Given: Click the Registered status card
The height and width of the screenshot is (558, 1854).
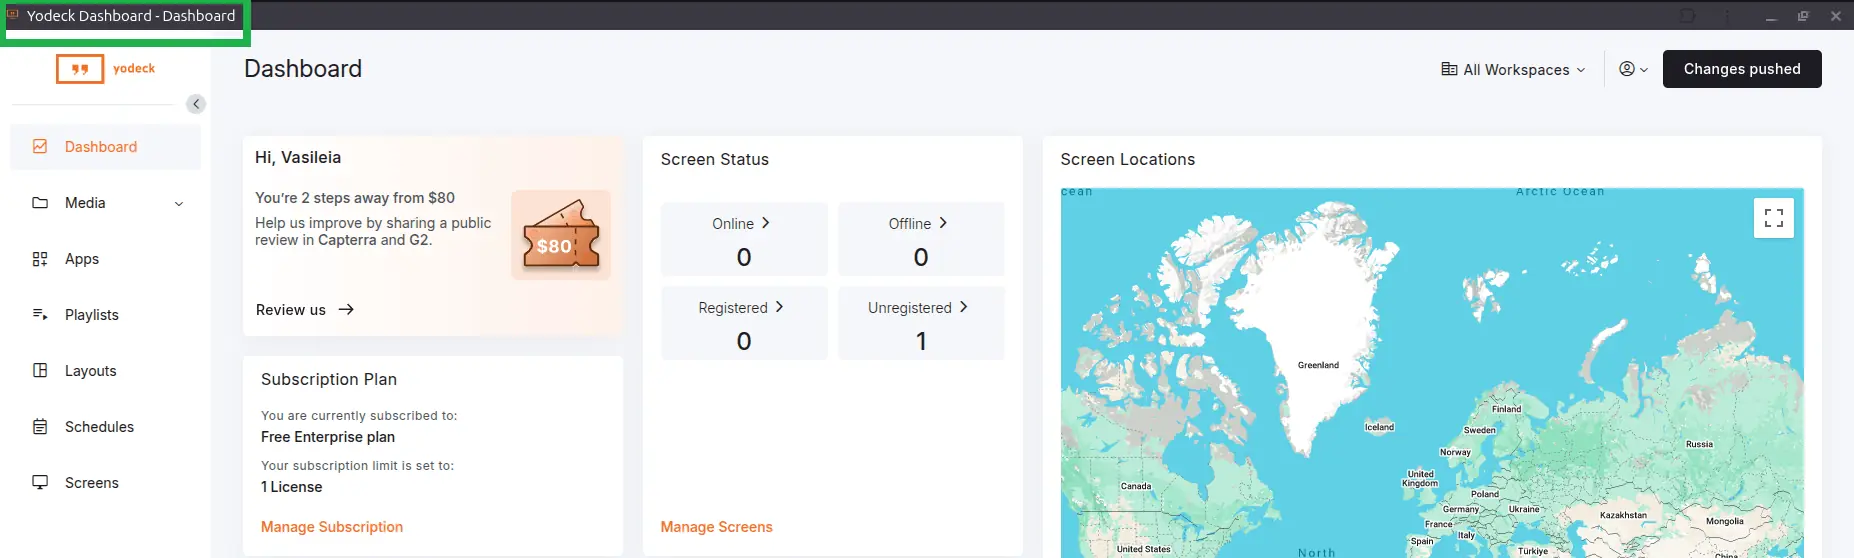Looking at the screenshot, I should click(744, 323).
